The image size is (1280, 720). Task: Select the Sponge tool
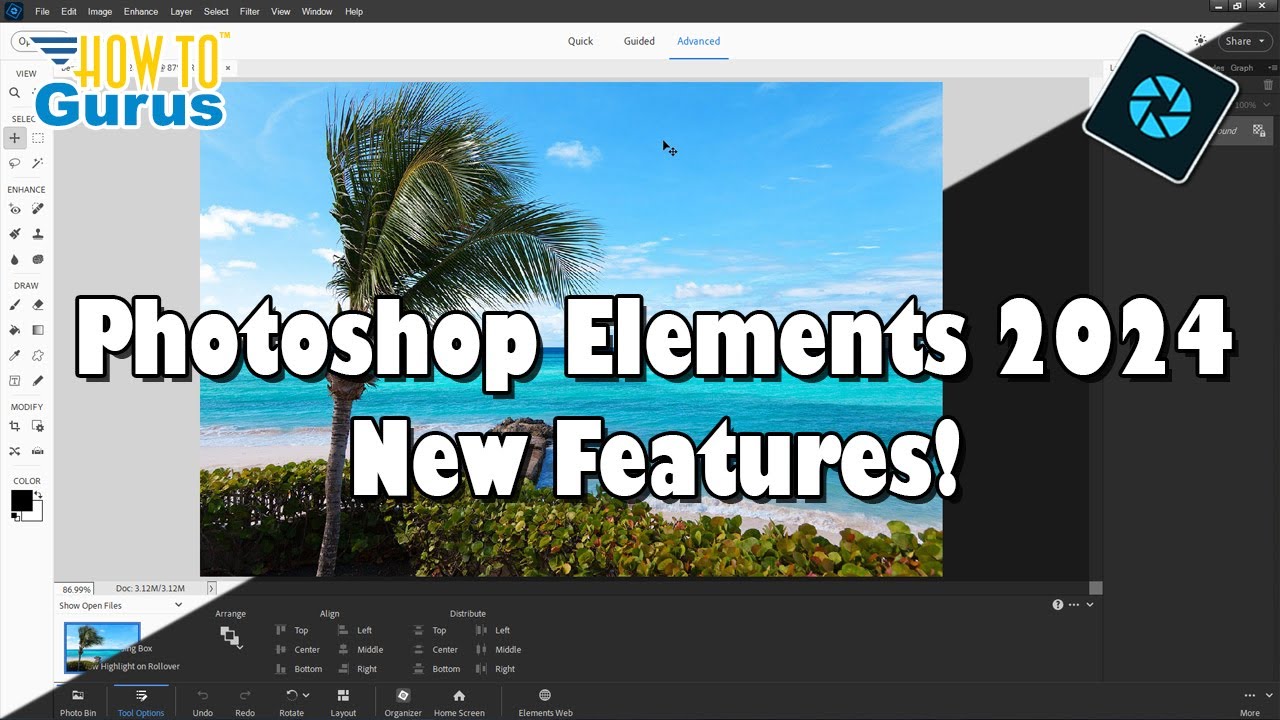pyautogui.click(x=38, y=259)
